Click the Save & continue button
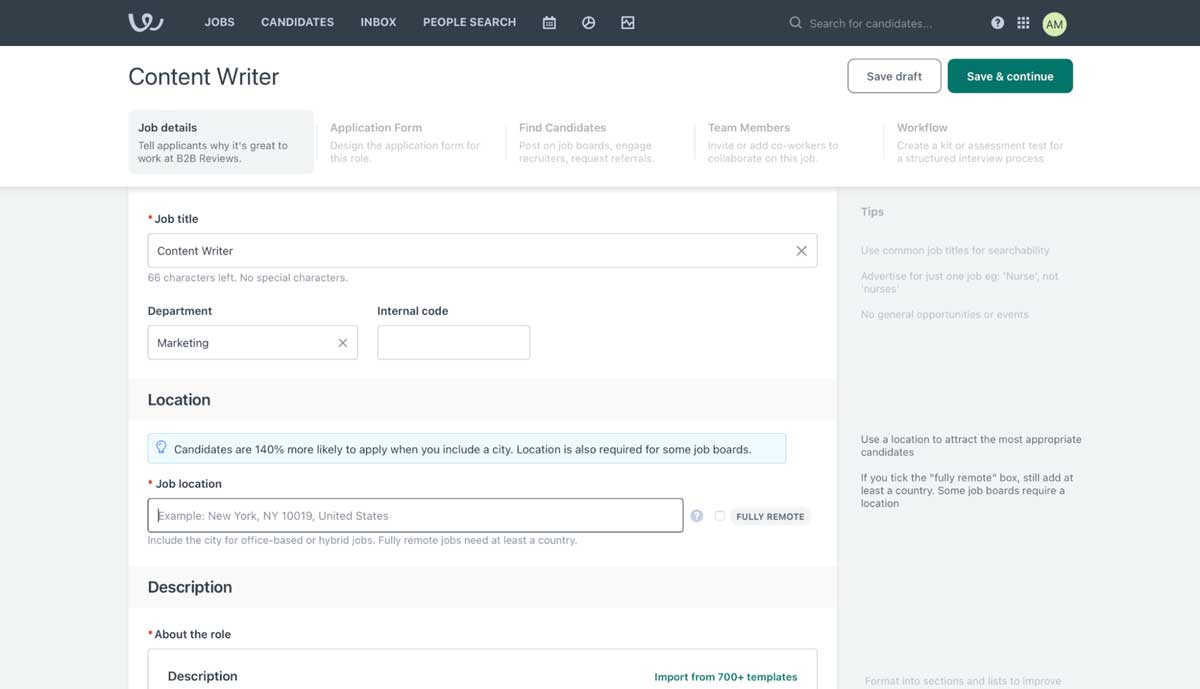Image resolution: width=1200 pixels, height=689 pixels. 1010,75
